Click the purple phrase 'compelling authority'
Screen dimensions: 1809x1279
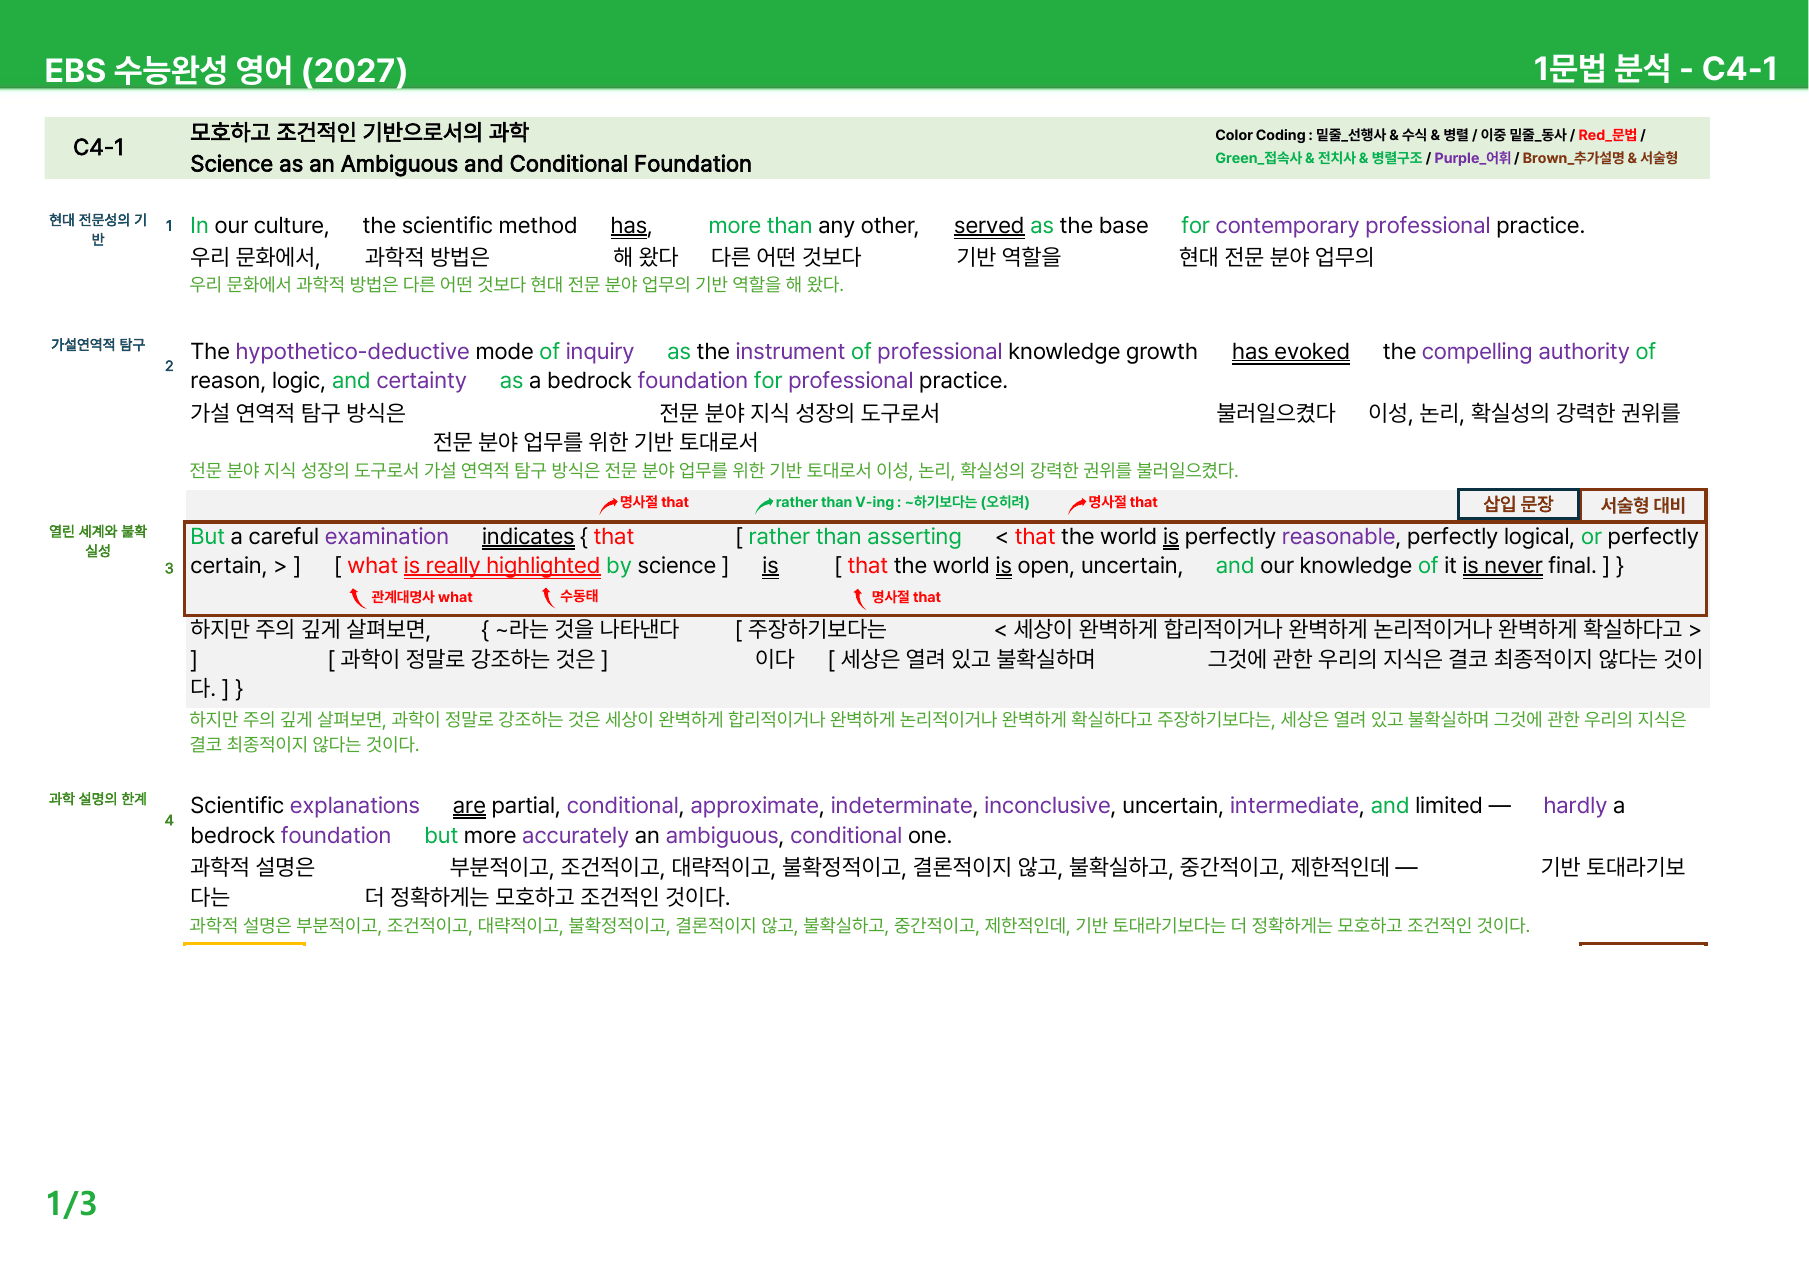[x=1525, y=352]
